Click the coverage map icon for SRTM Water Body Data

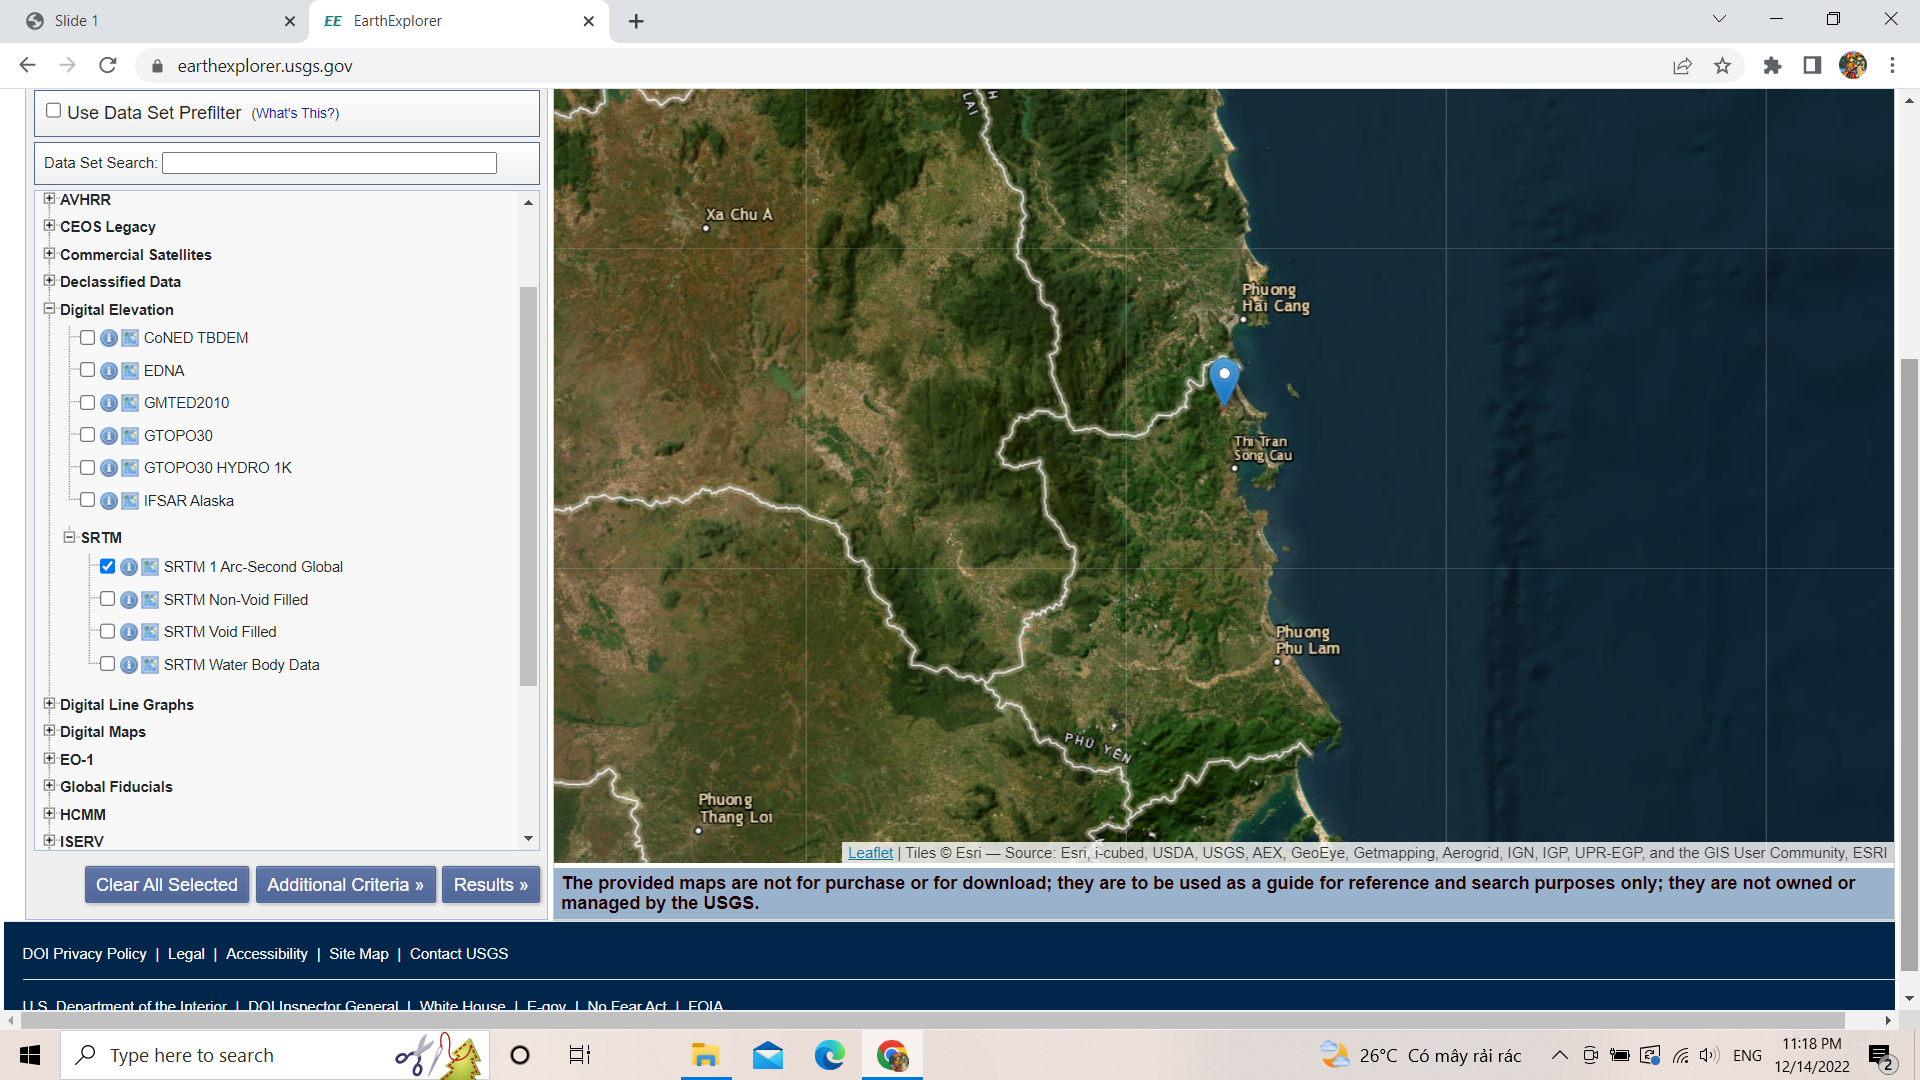150,665
